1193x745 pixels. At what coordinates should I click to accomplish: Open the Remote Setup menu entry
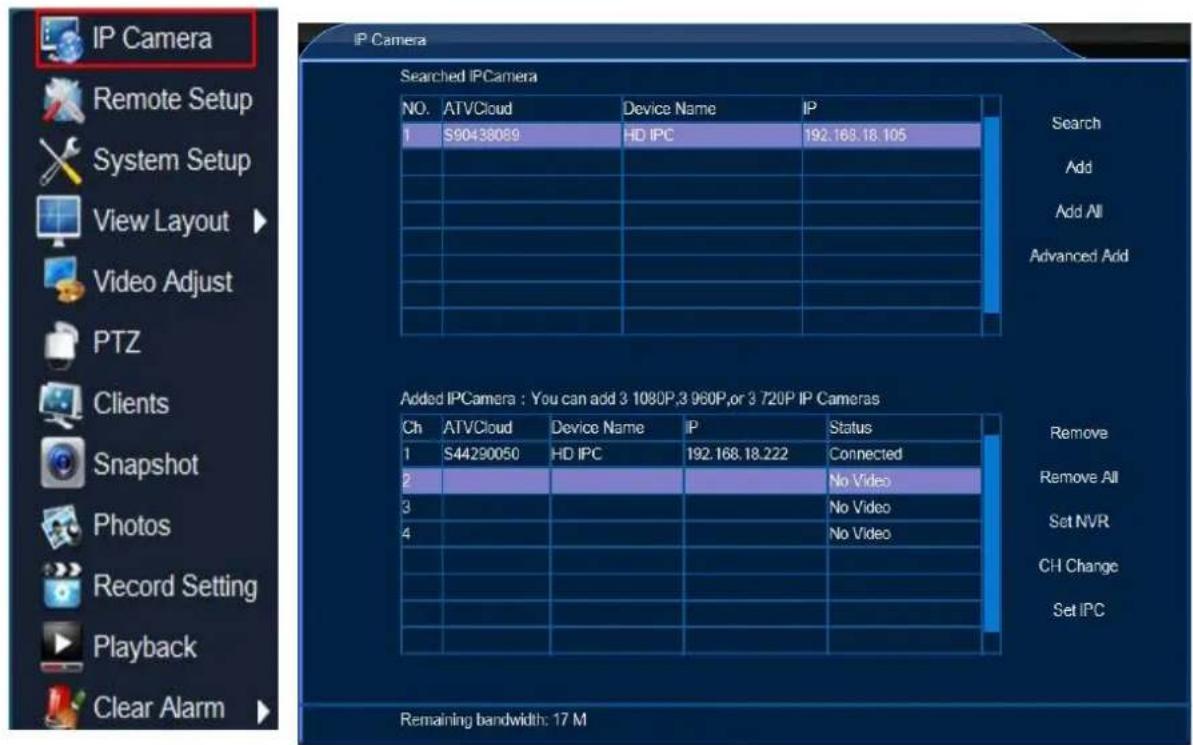tap(172, 99)
